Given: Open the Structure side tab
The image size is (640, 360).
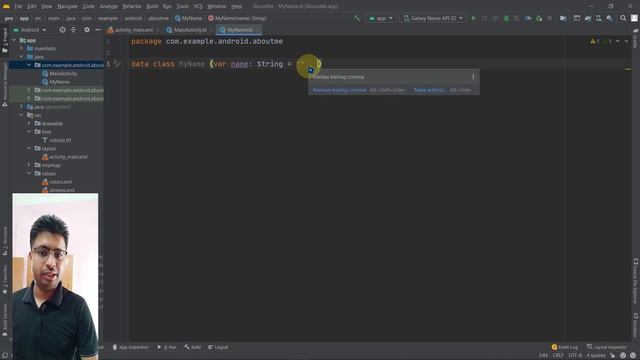Looking at the screenshot, I should (5, 242).
